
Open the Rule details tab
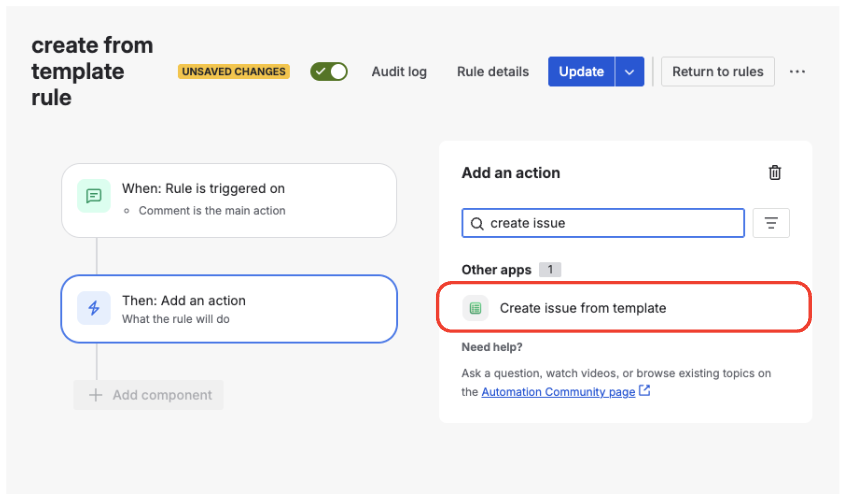pyautogui.click(x=493, y=72)
